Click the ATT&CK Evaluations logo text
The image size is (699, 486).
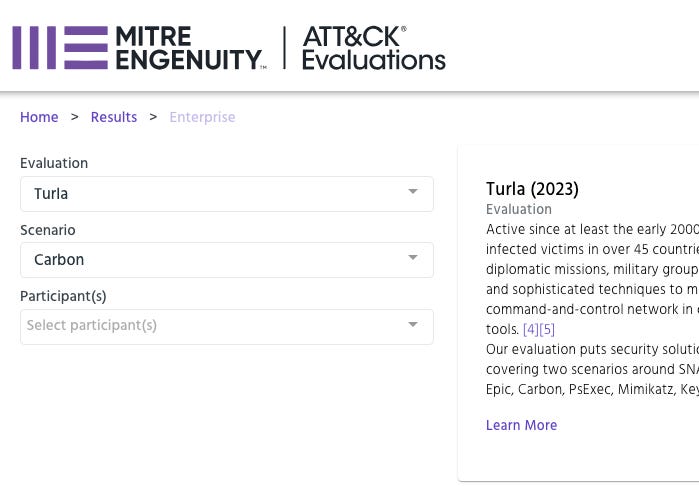coord(374,48)
